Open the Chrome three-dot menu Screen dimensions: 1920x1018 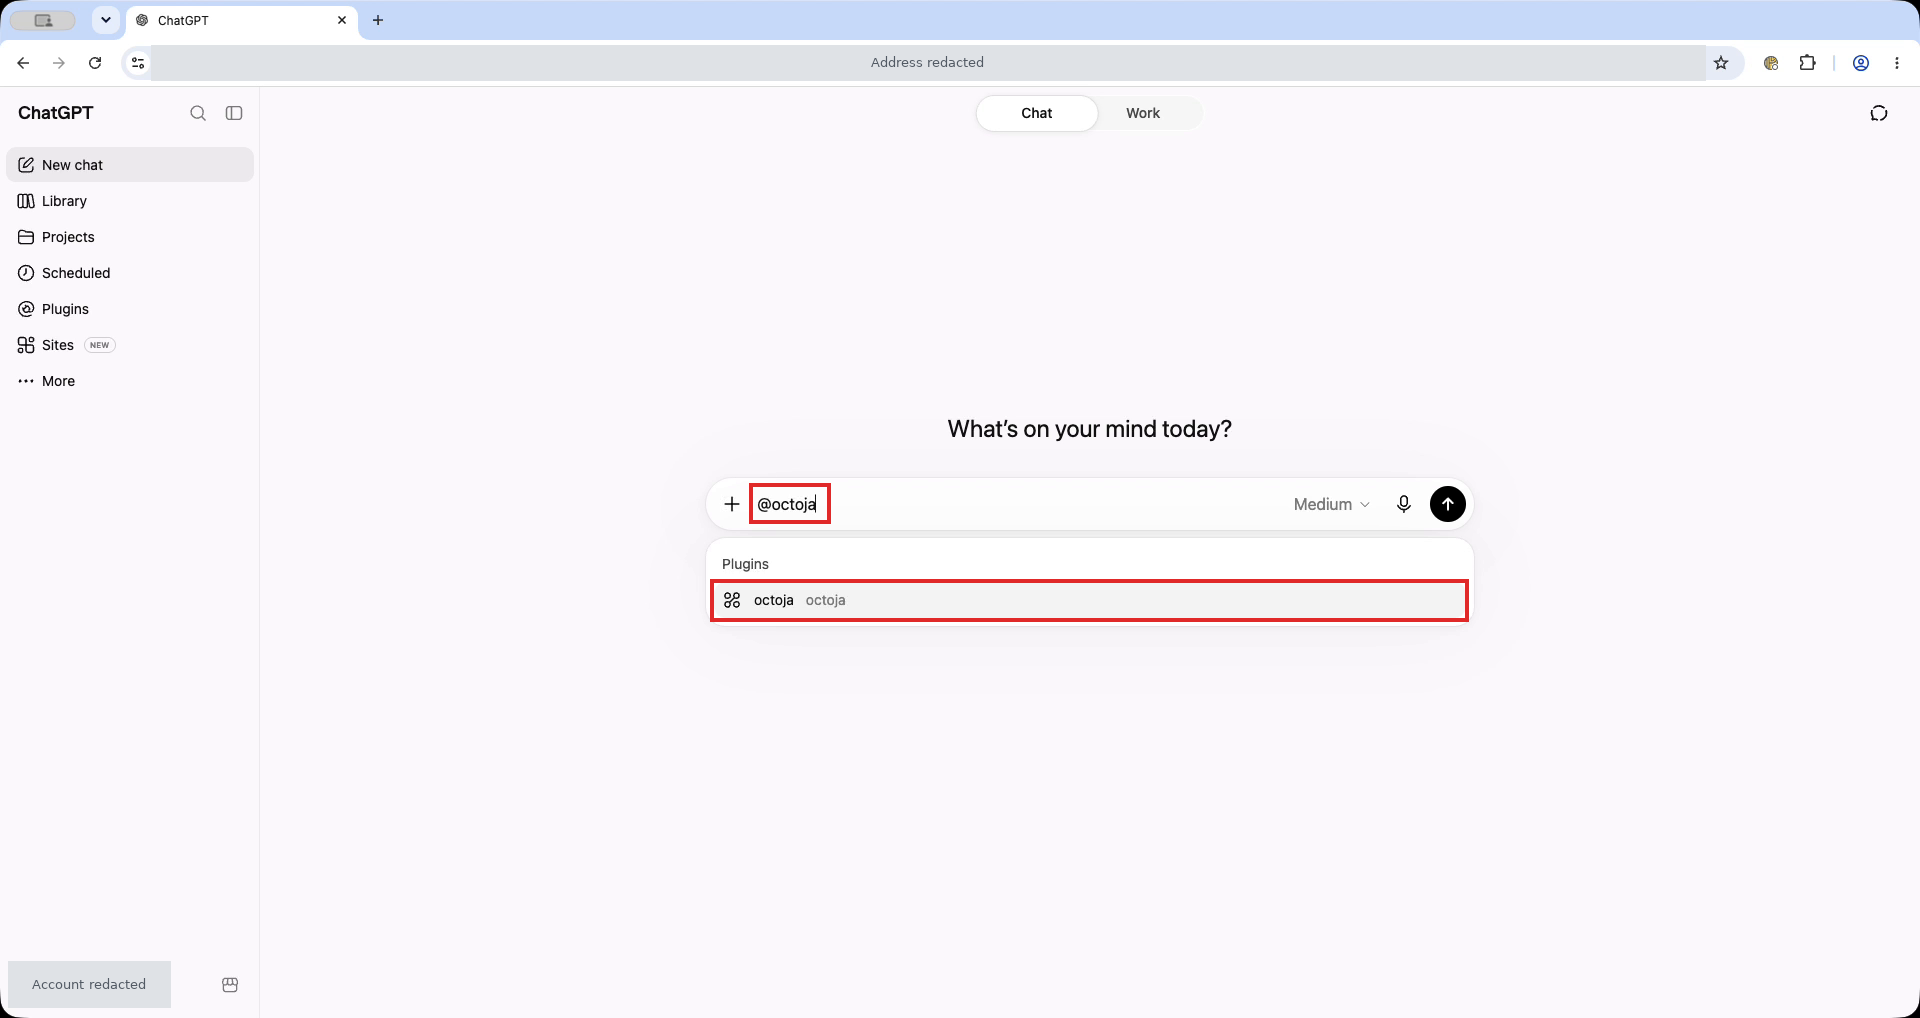click(x=1897, y=63)
